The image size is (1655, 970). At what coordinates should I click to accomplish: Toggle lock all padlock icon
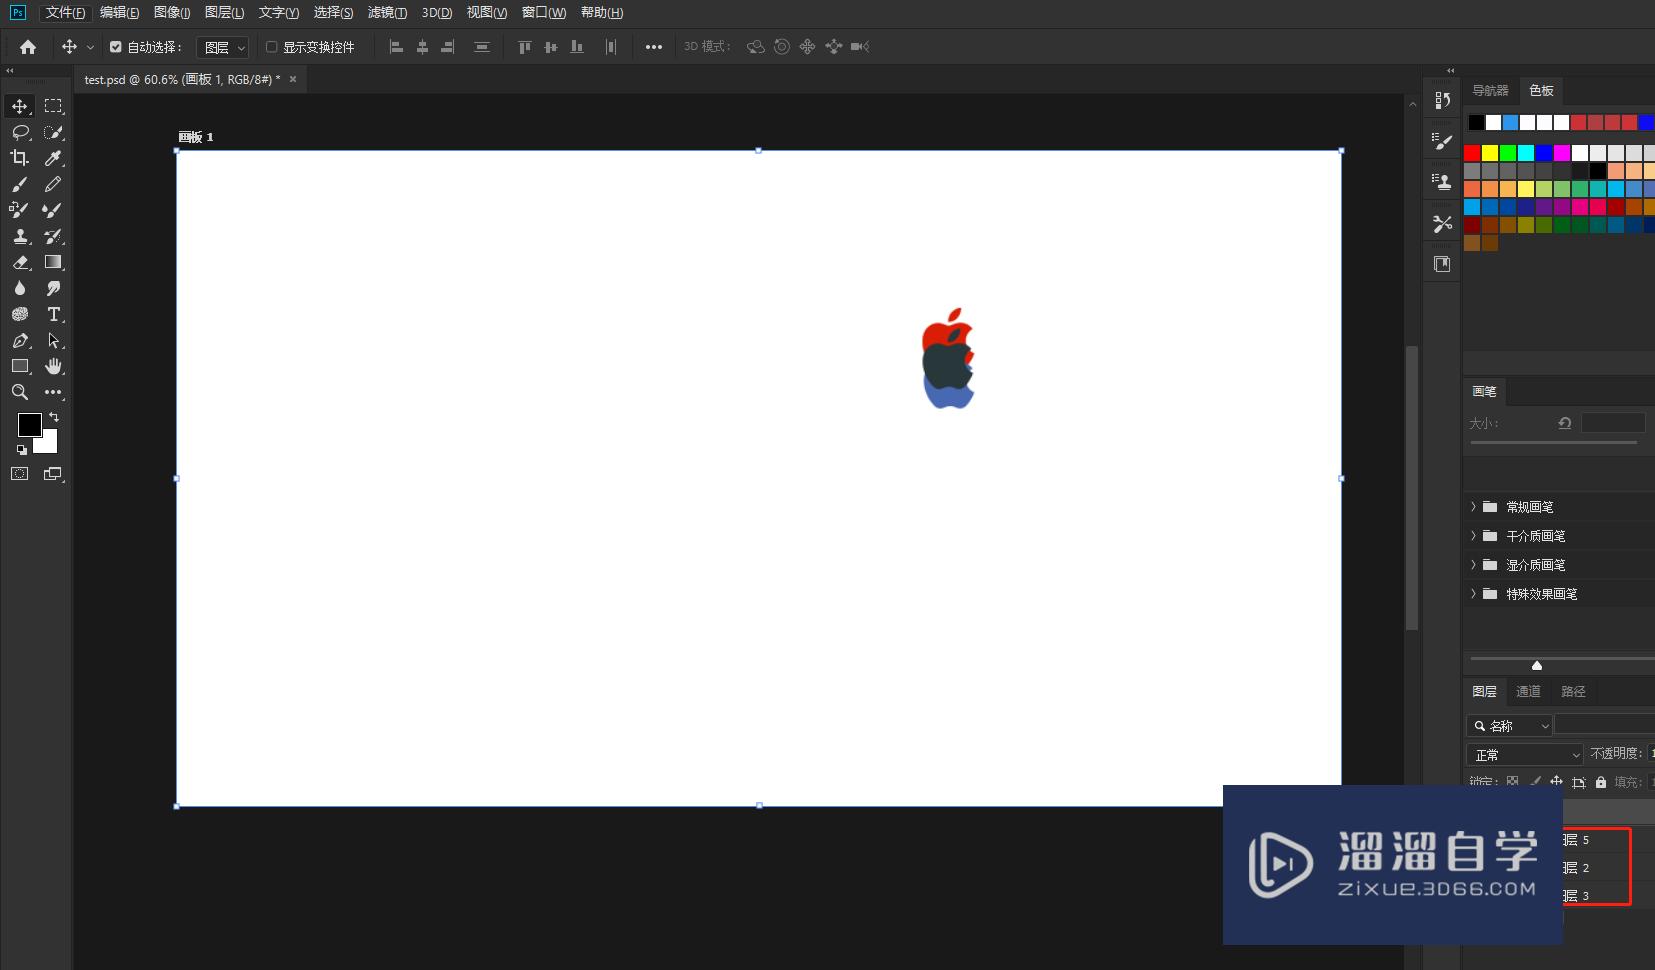pos(1601,782)
